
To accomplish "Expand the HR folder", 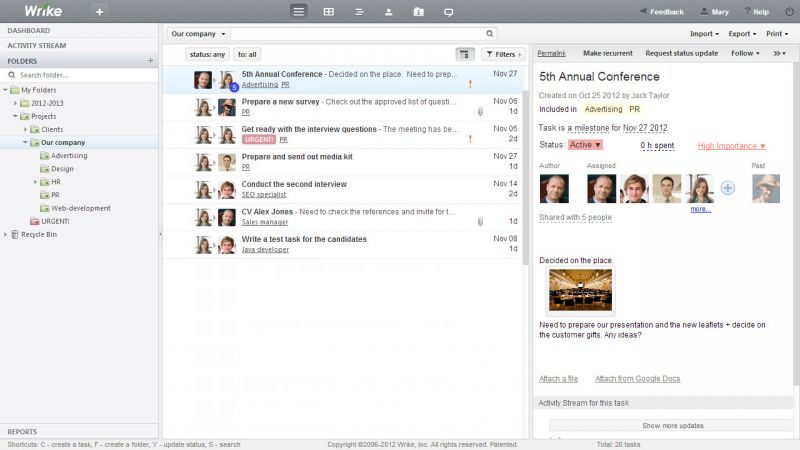I will point(35,182).
